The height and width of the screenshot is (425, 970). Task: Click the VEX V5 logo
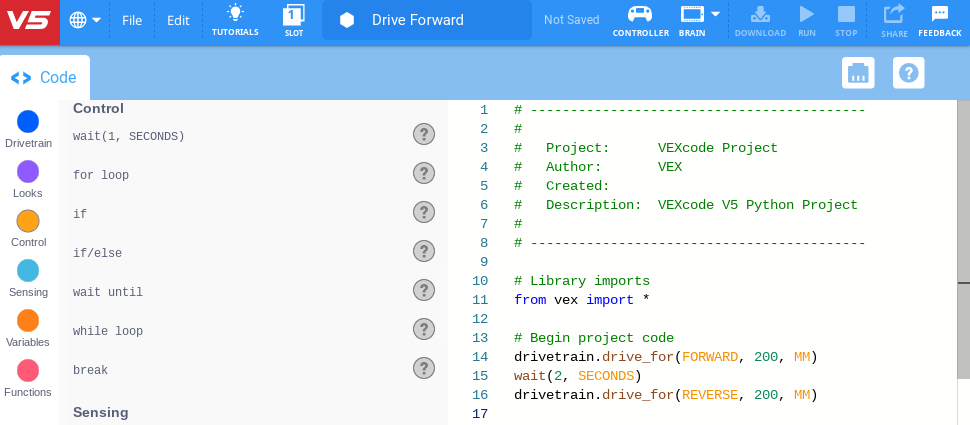pos(29,21)
